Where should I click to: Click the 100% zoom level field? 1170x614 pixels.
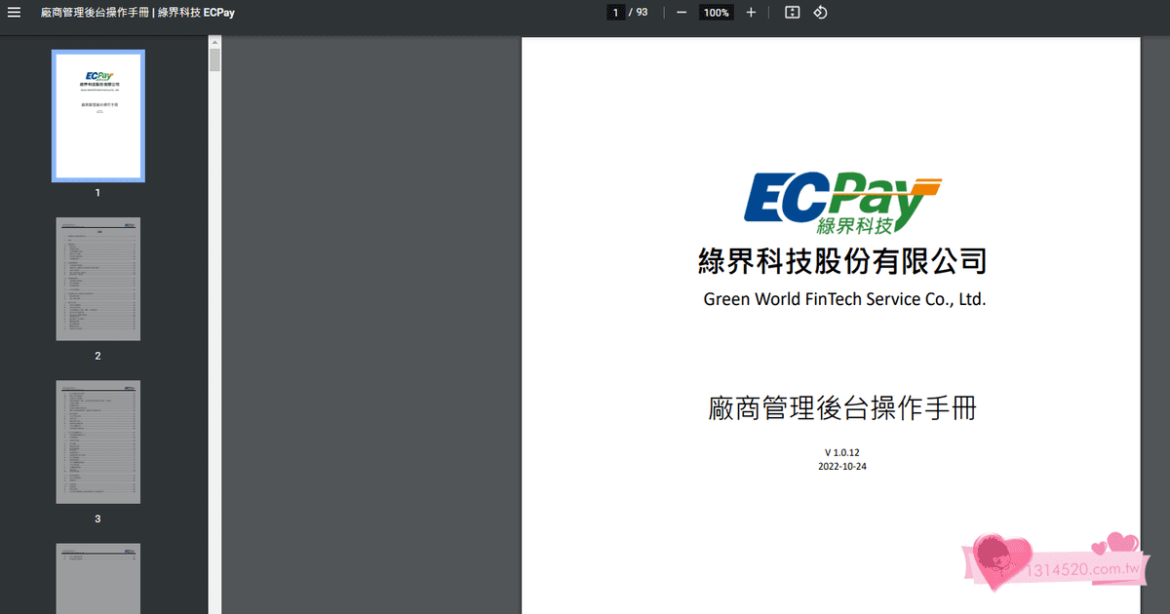coord(716,13)
